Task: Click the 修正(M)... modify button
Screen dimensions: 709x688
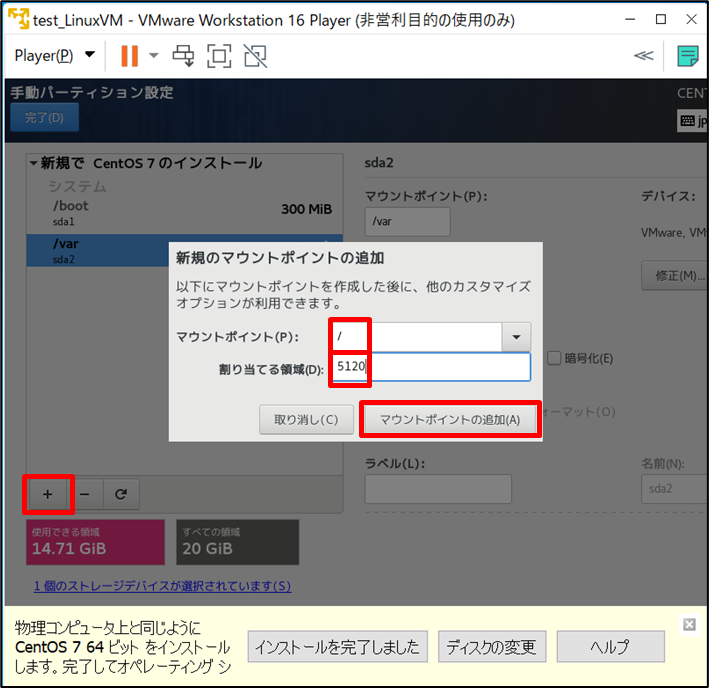Action: pyautogui.click(x=676, y=275)
